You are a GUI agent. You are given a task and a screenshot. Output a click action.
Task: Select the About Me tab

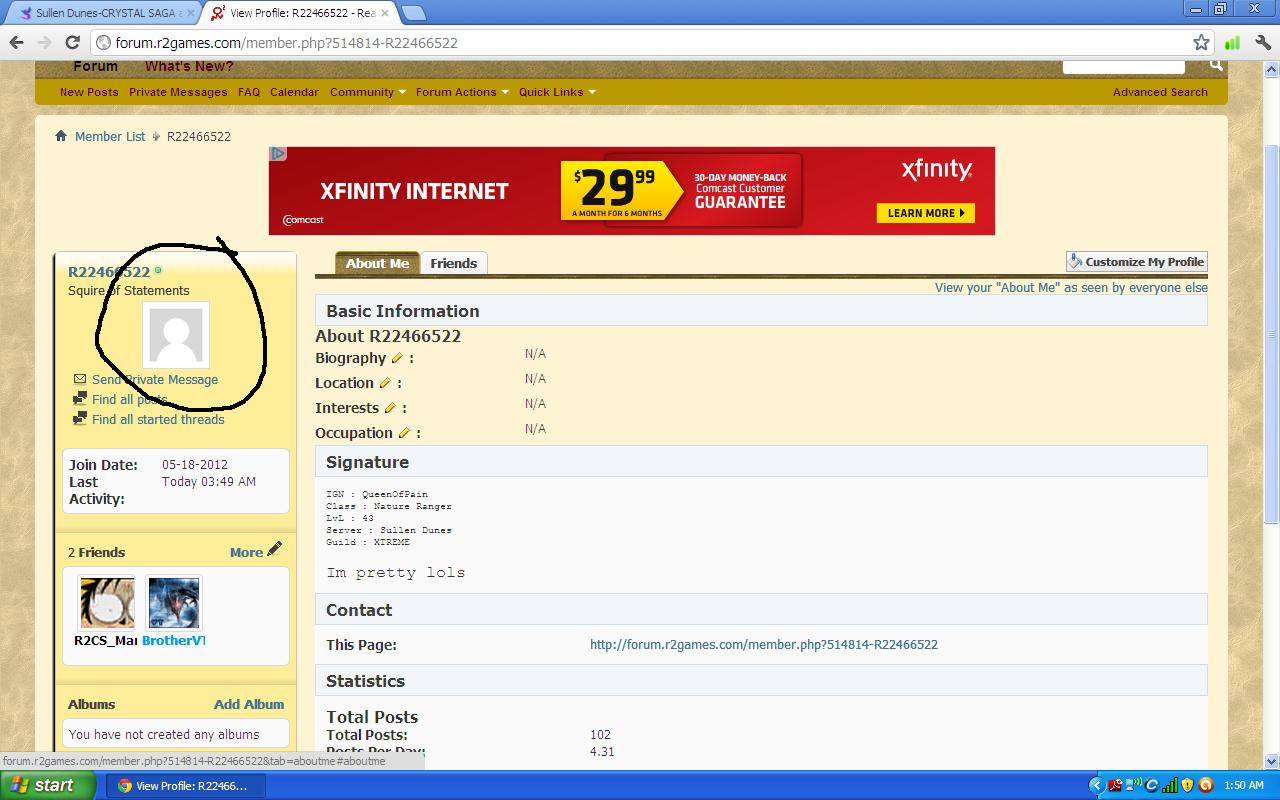(x=377, y=263)
